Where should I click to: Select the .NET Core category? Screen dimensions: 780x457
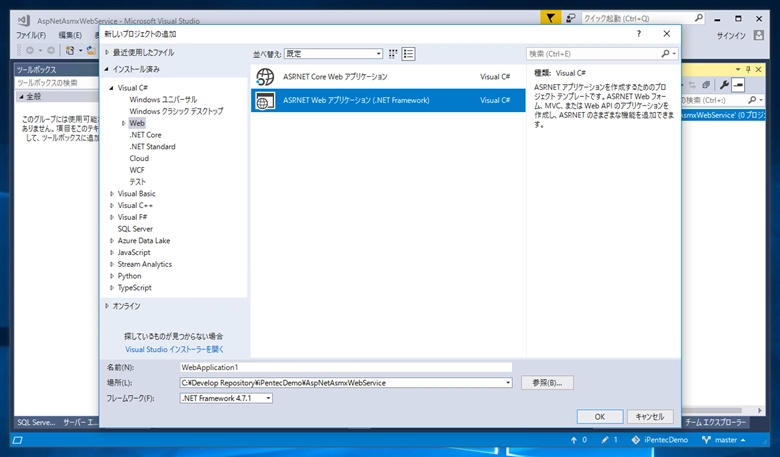tap(145, 135)
